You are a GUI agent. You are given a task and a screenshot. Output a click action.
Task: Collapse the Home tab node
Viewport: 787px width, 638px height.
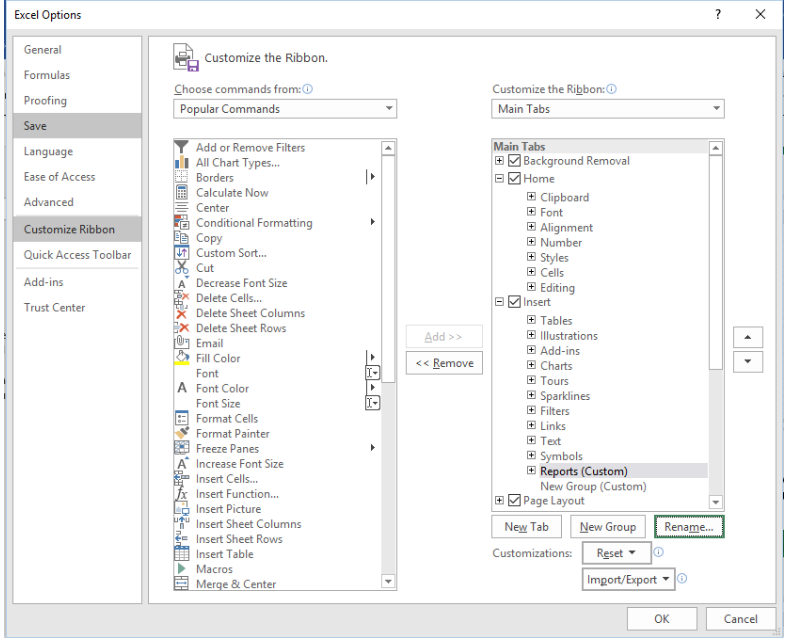click(x=499, y=178)
